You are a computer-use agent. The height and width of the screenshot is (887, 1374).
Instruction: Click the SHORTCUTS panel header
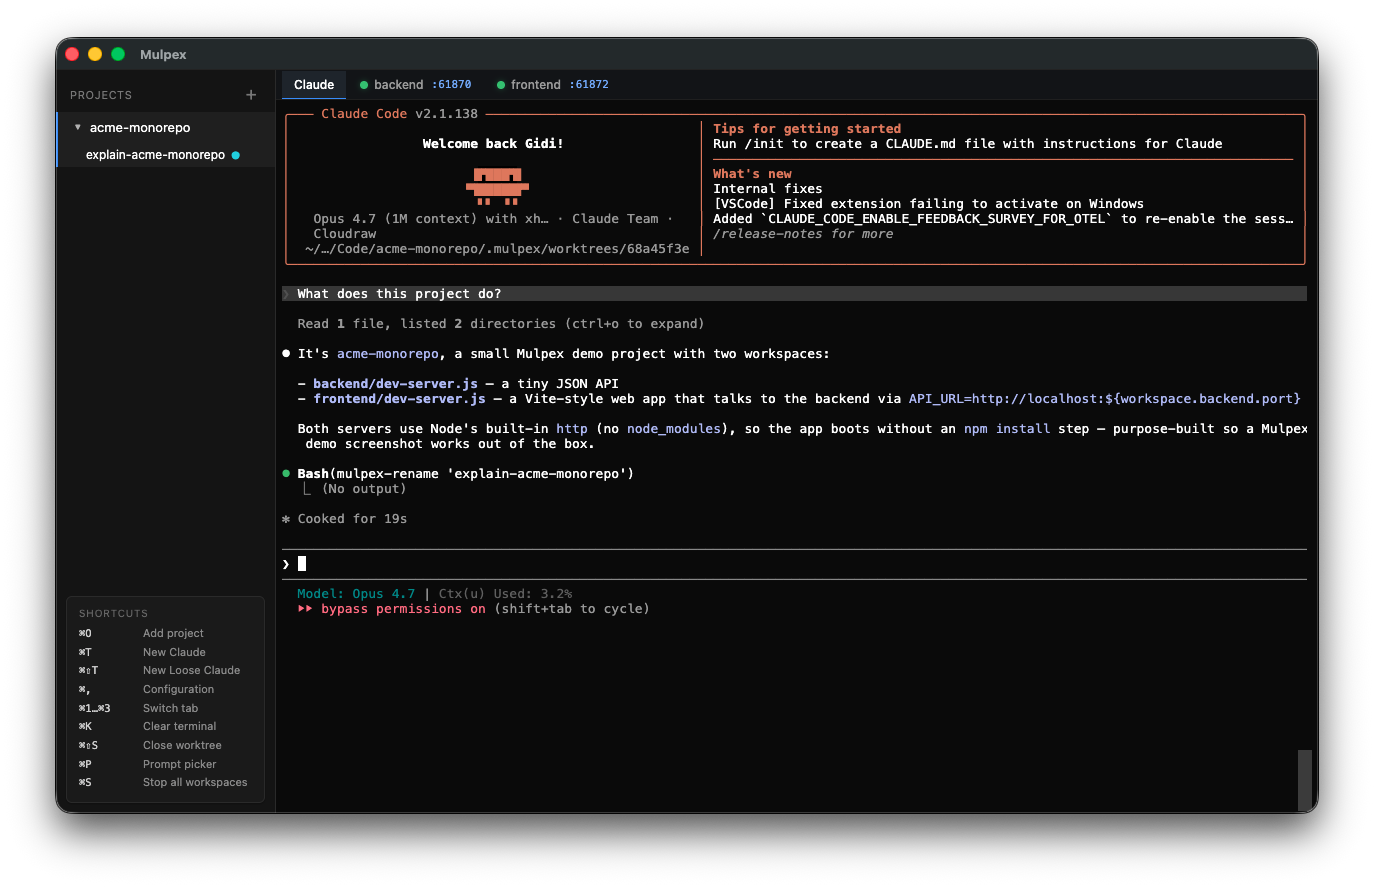click(113, 613)
